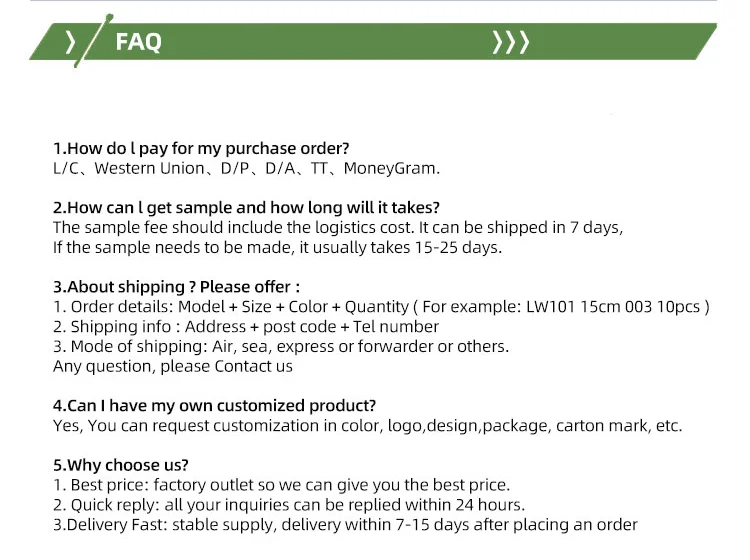Click the 'Delivery Fast' 7-15 days line
This screenshot has height=560, width=750.
(345, 525)
